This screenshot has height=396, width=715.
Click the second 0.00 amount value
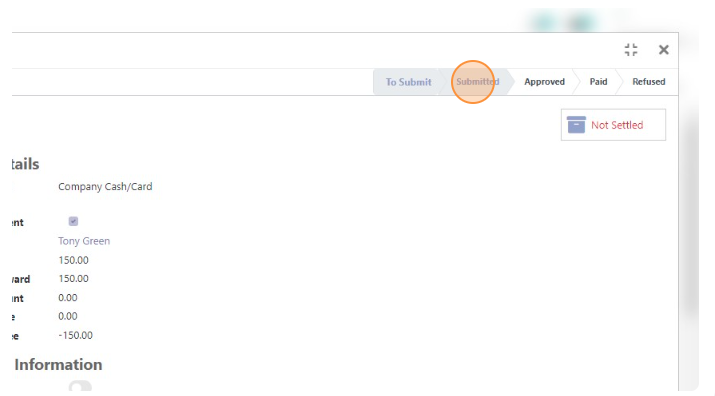pos(67,316)
